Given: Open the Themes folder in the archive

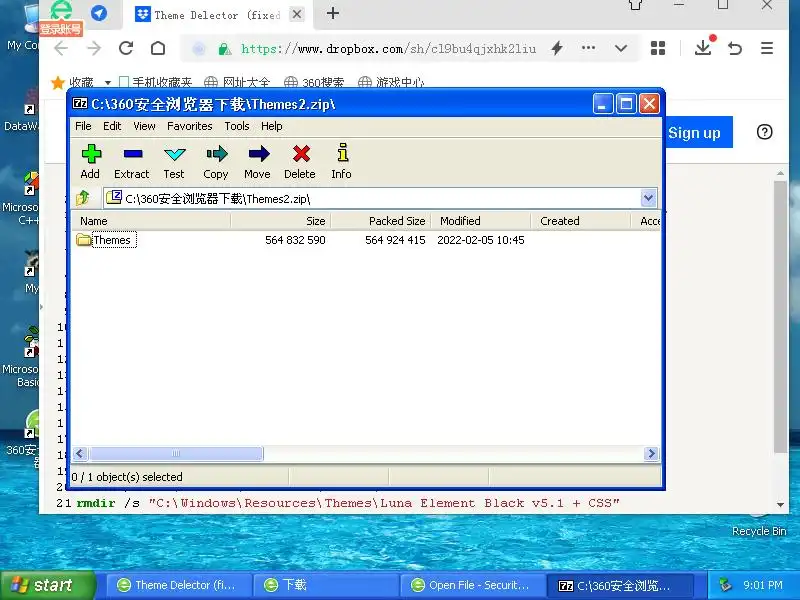Looking at the screenshot, I should [106, 240].
